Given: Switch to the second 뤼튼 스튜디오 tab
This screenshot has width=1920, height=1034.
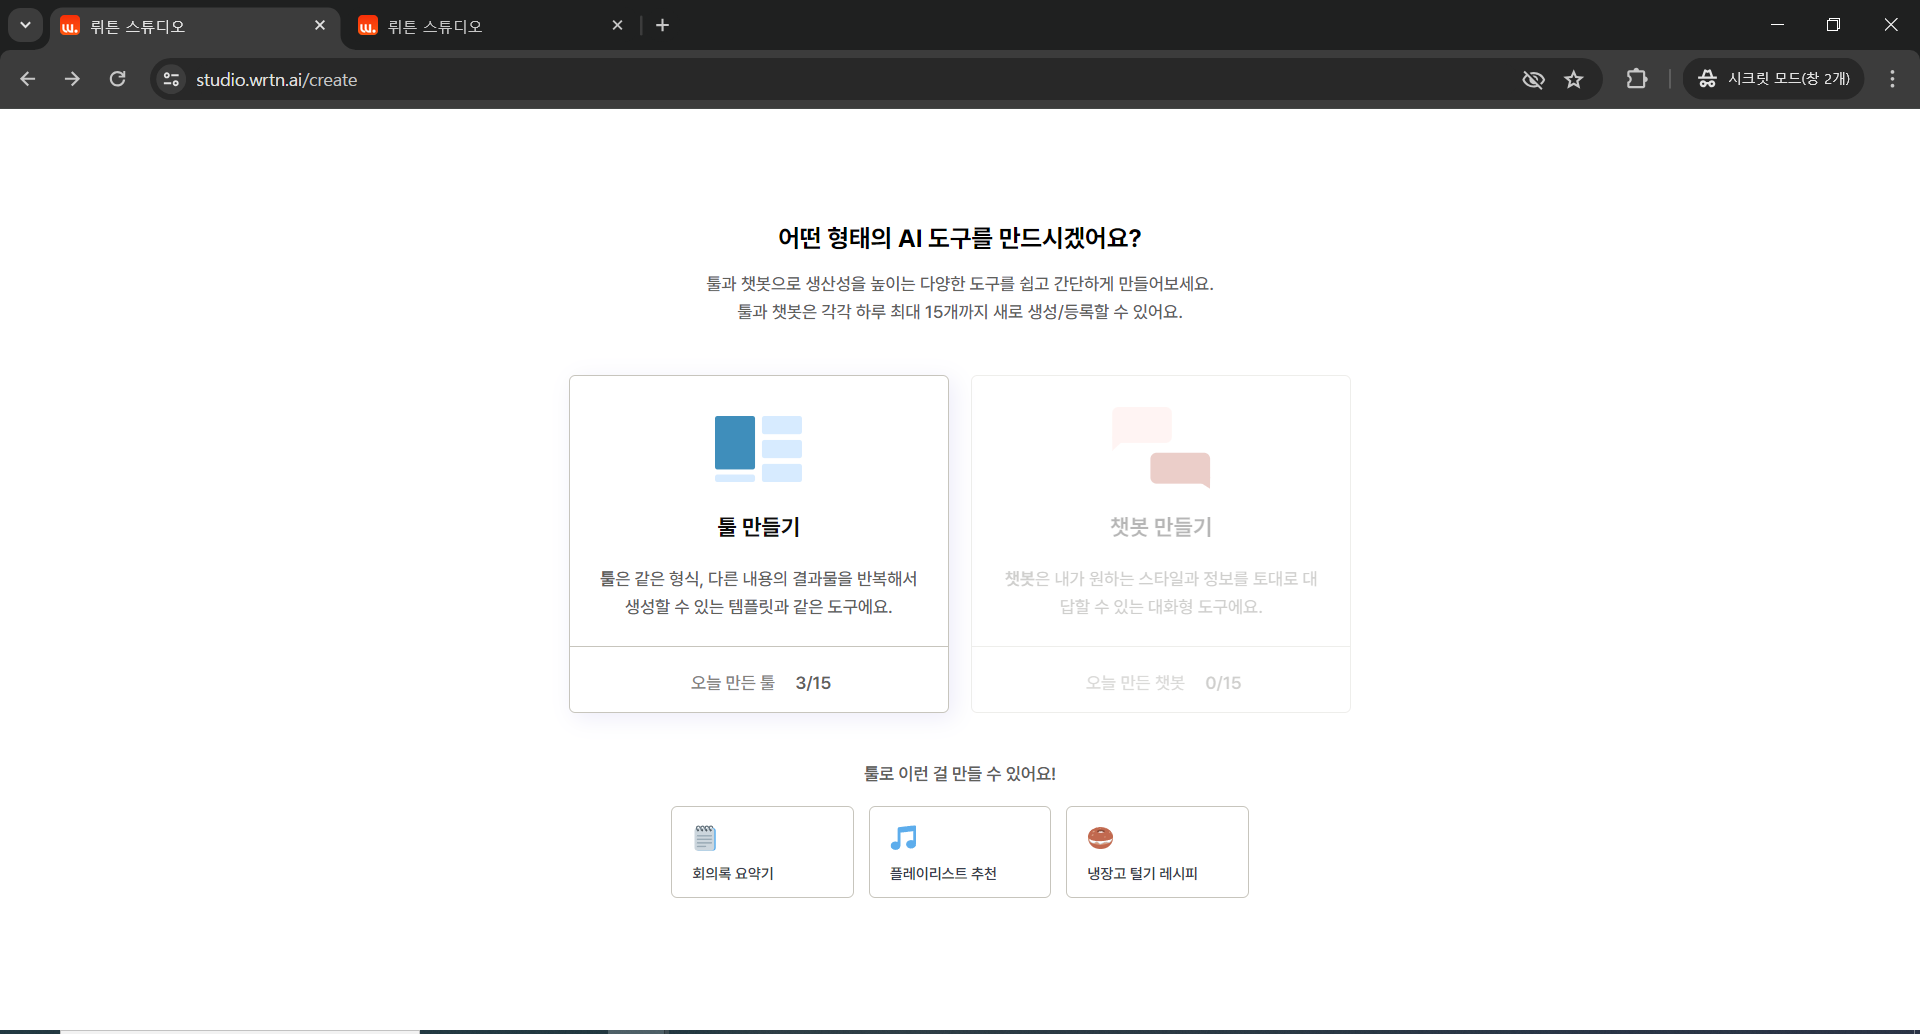Looking at the screenshot, I should click(490, 26).
